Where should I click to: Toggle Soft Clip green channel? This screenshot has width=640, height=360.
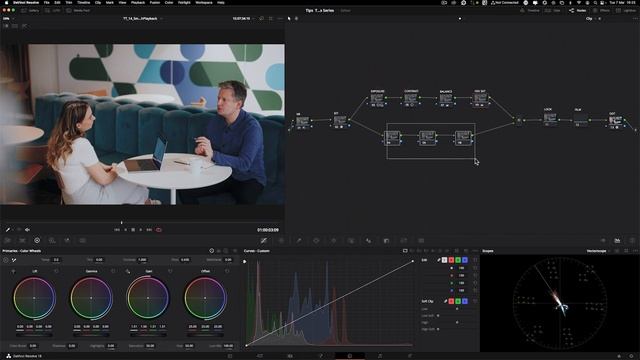458,301
